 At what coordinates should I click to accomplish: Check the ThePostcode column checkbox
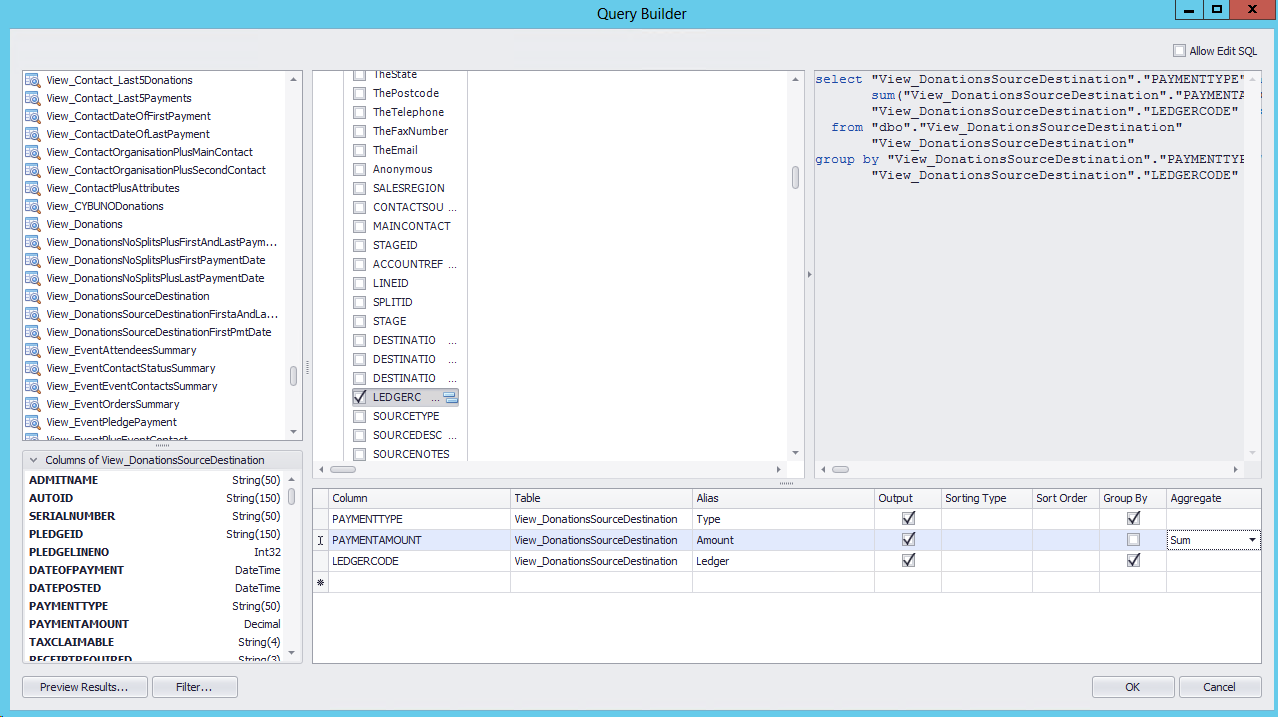coord(360,93)
